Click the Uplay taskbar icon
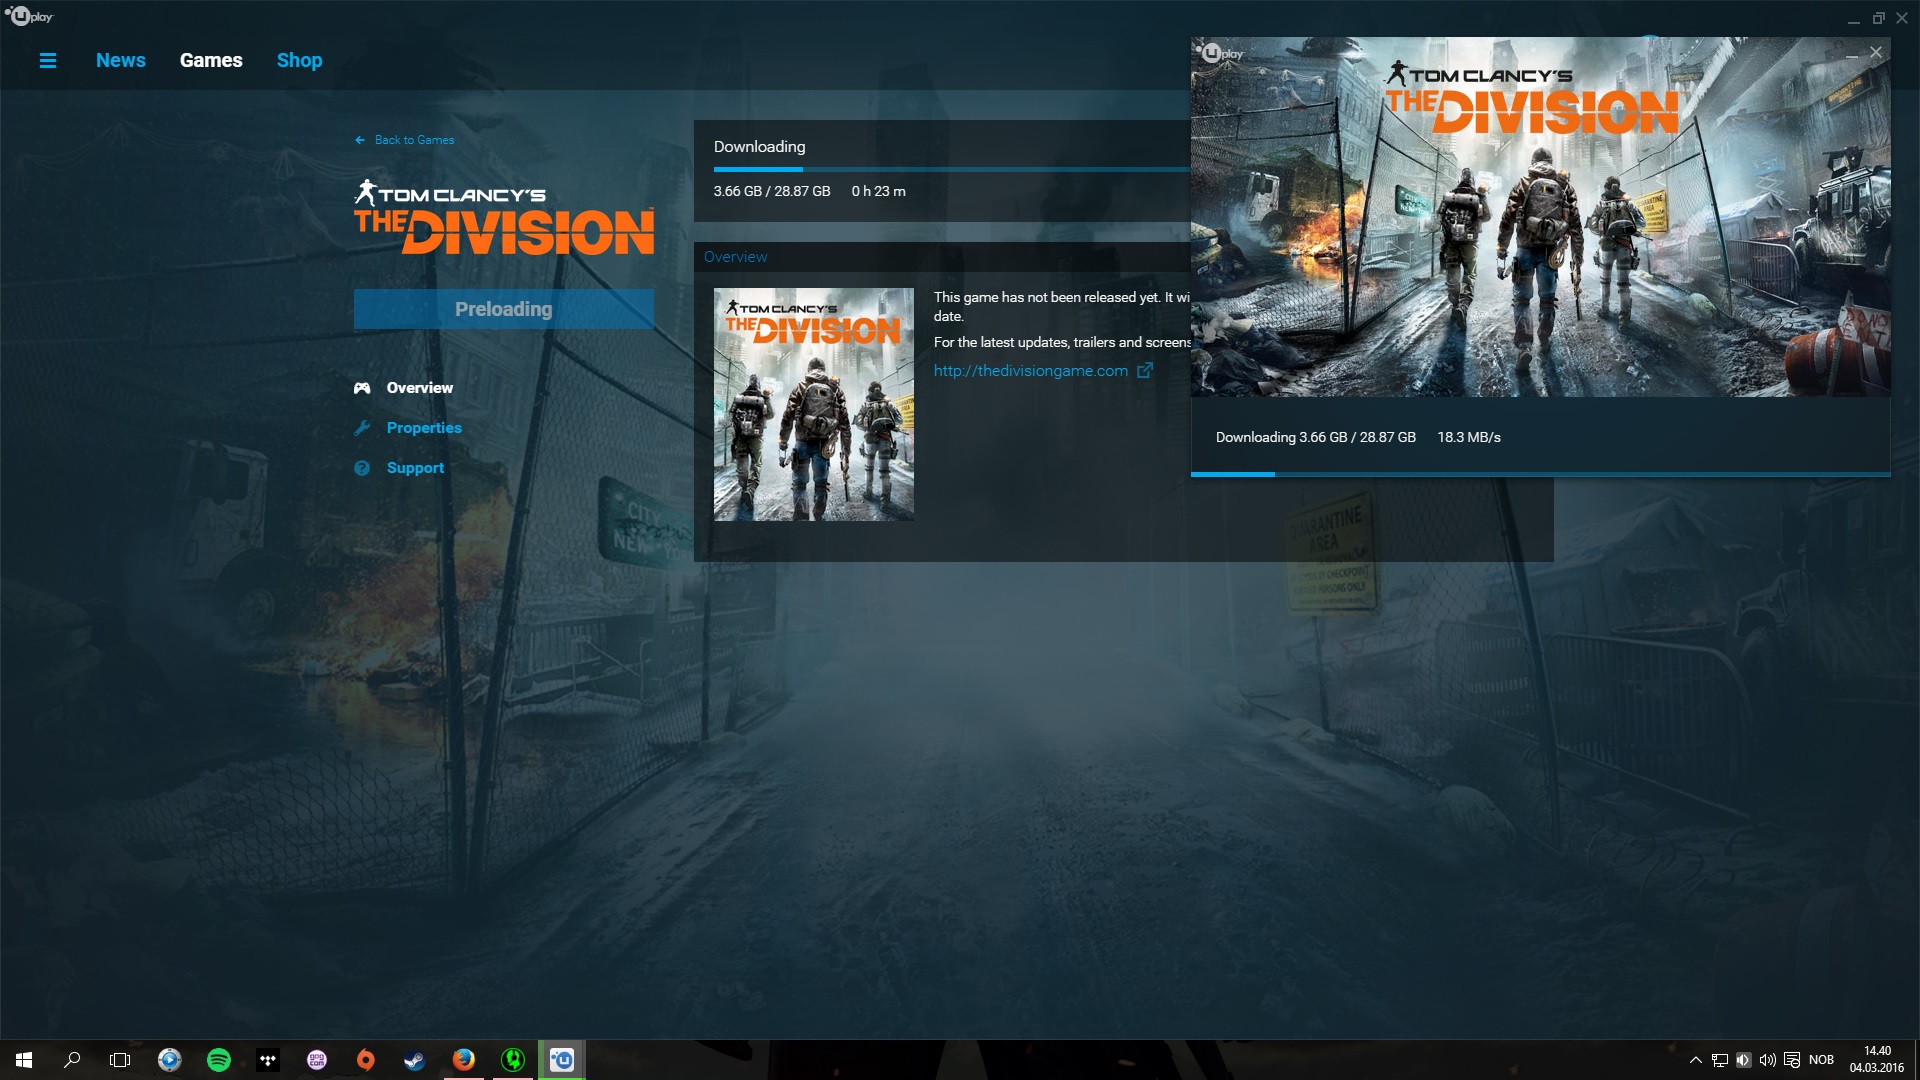Image resolution: width=1920 pixels, height=1080 pixels. point(562,1060)
